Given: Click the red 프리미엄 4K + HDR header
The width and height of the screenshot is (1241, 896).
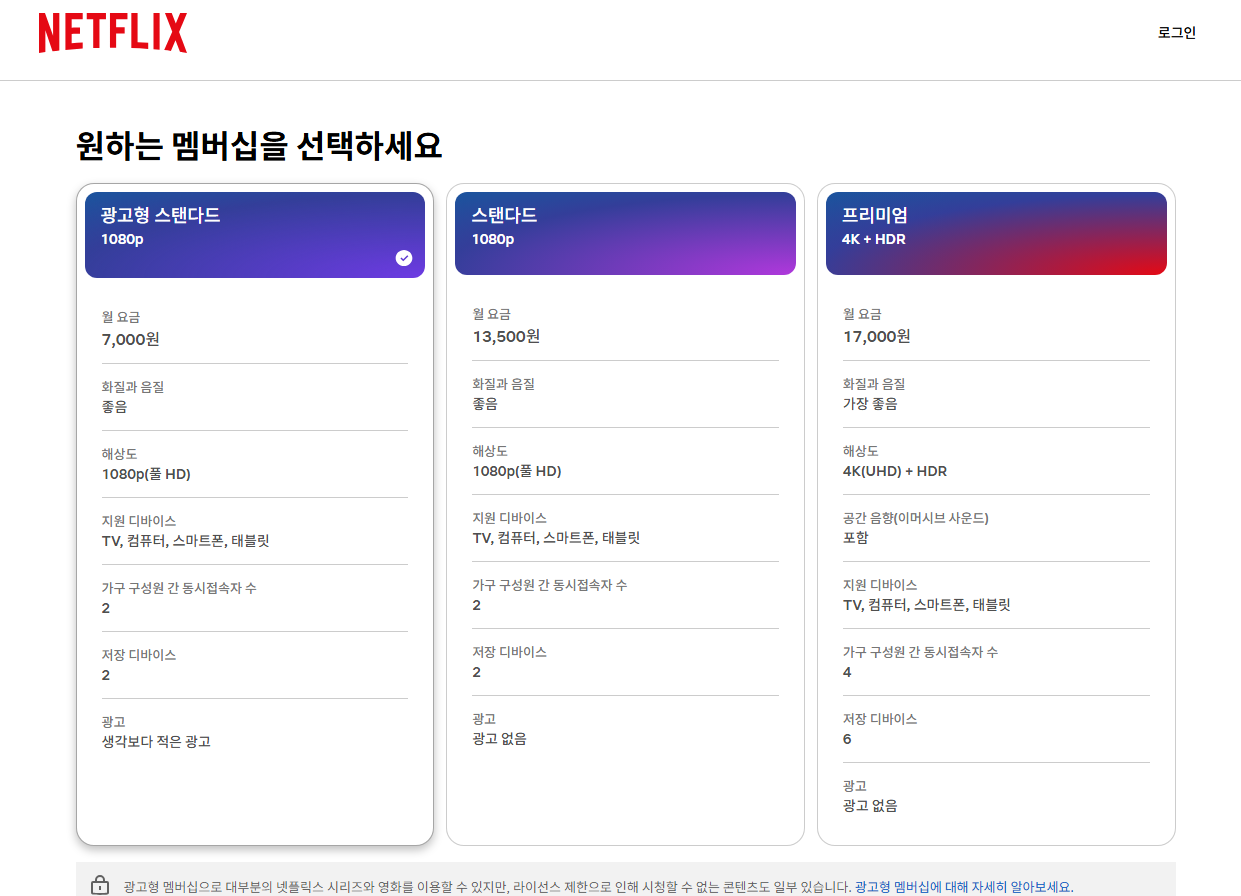Looking at the screenshot, I should pyautogui.click(x=996, y=232).
